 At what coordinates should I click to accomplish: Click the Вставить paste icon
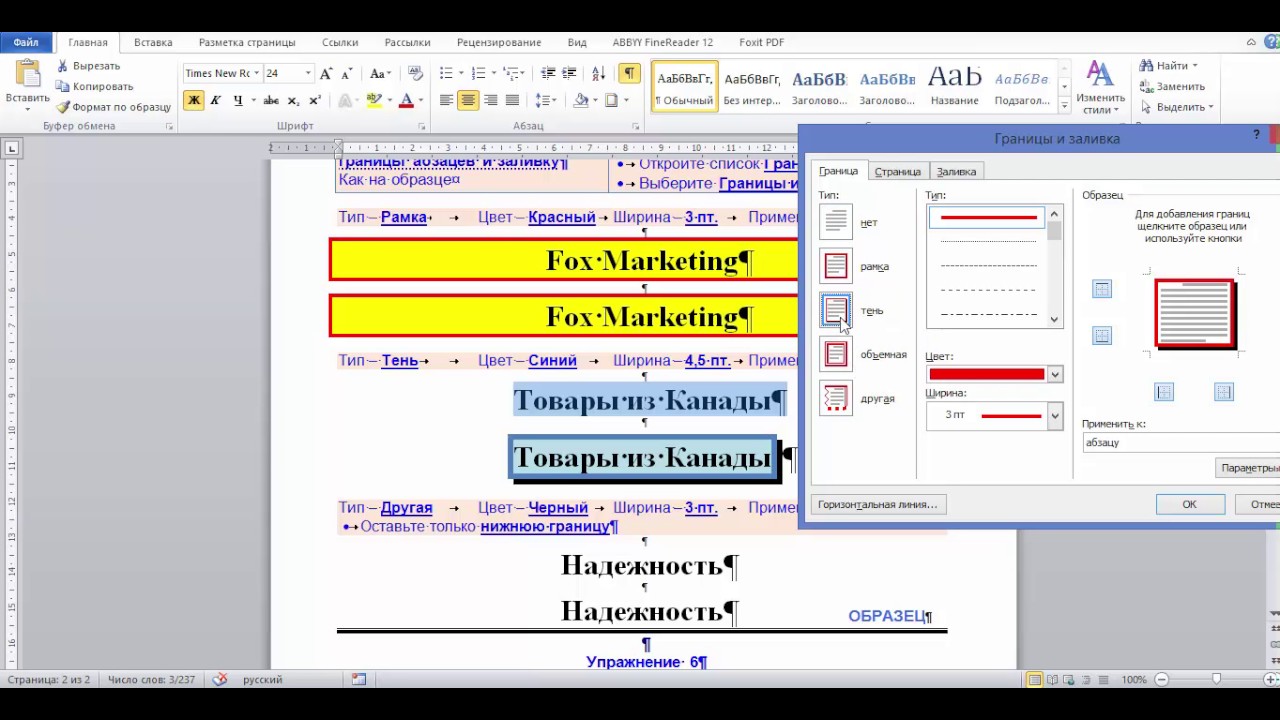[x=27, y=75]
